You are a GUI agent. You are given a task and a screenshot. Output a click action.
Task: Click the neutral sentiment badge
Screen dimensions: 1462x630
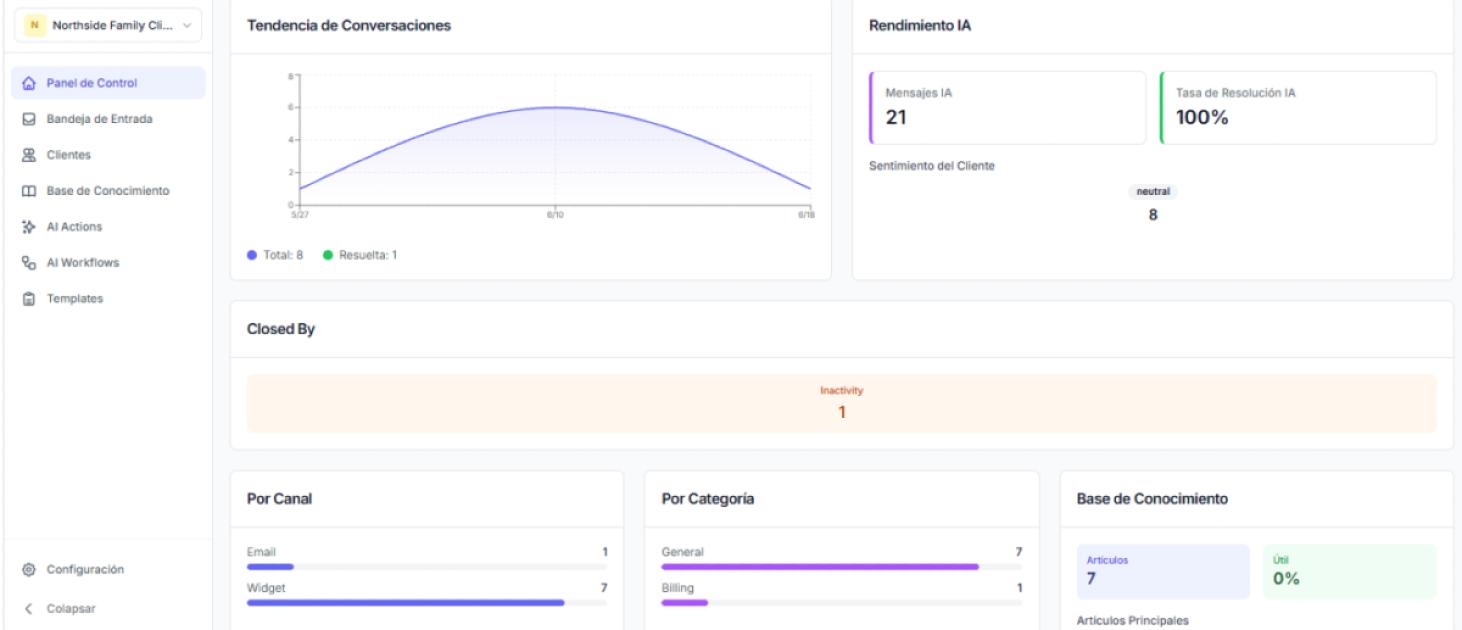coord(1153,191)
